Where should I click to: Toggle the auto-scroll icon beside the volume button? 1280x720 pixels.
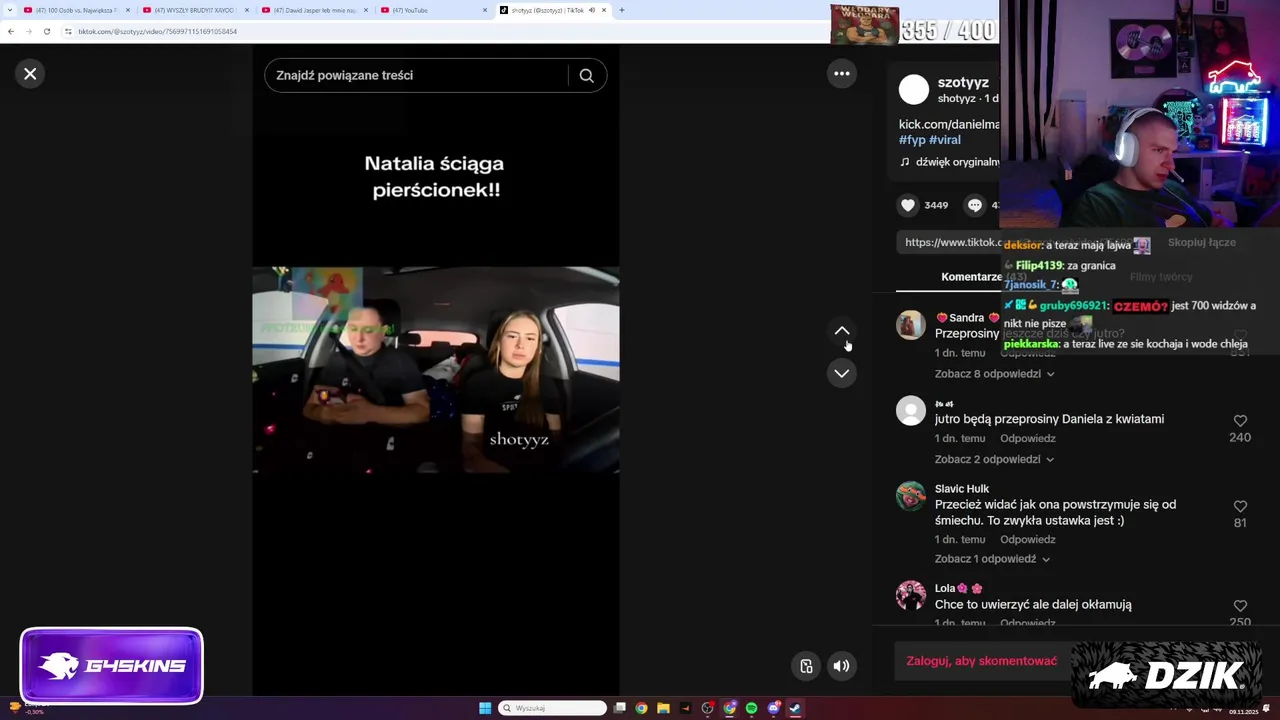[x=806, y=666]
